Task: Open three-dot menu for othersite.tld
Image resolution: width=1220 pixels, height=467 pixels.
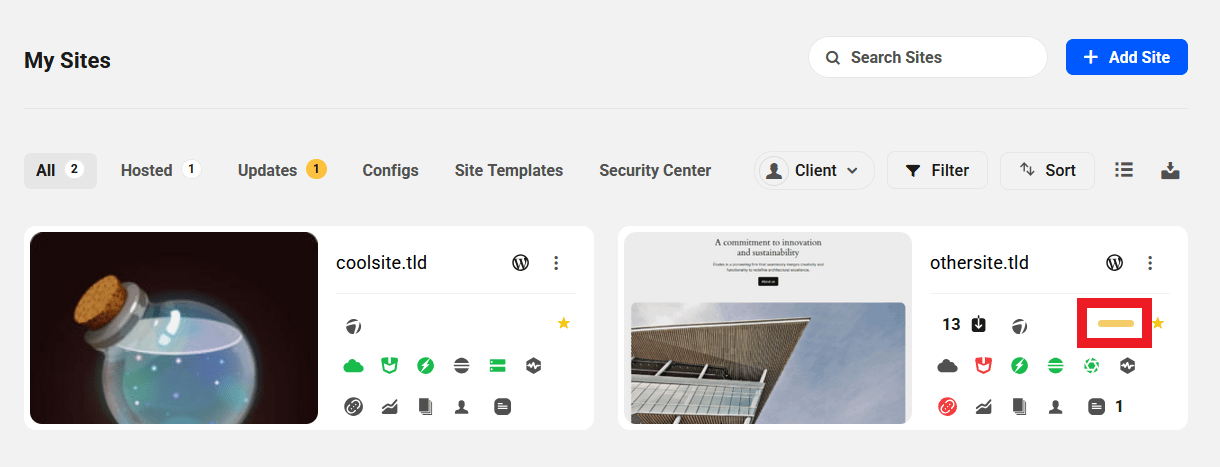Action: pos(1150,263)
